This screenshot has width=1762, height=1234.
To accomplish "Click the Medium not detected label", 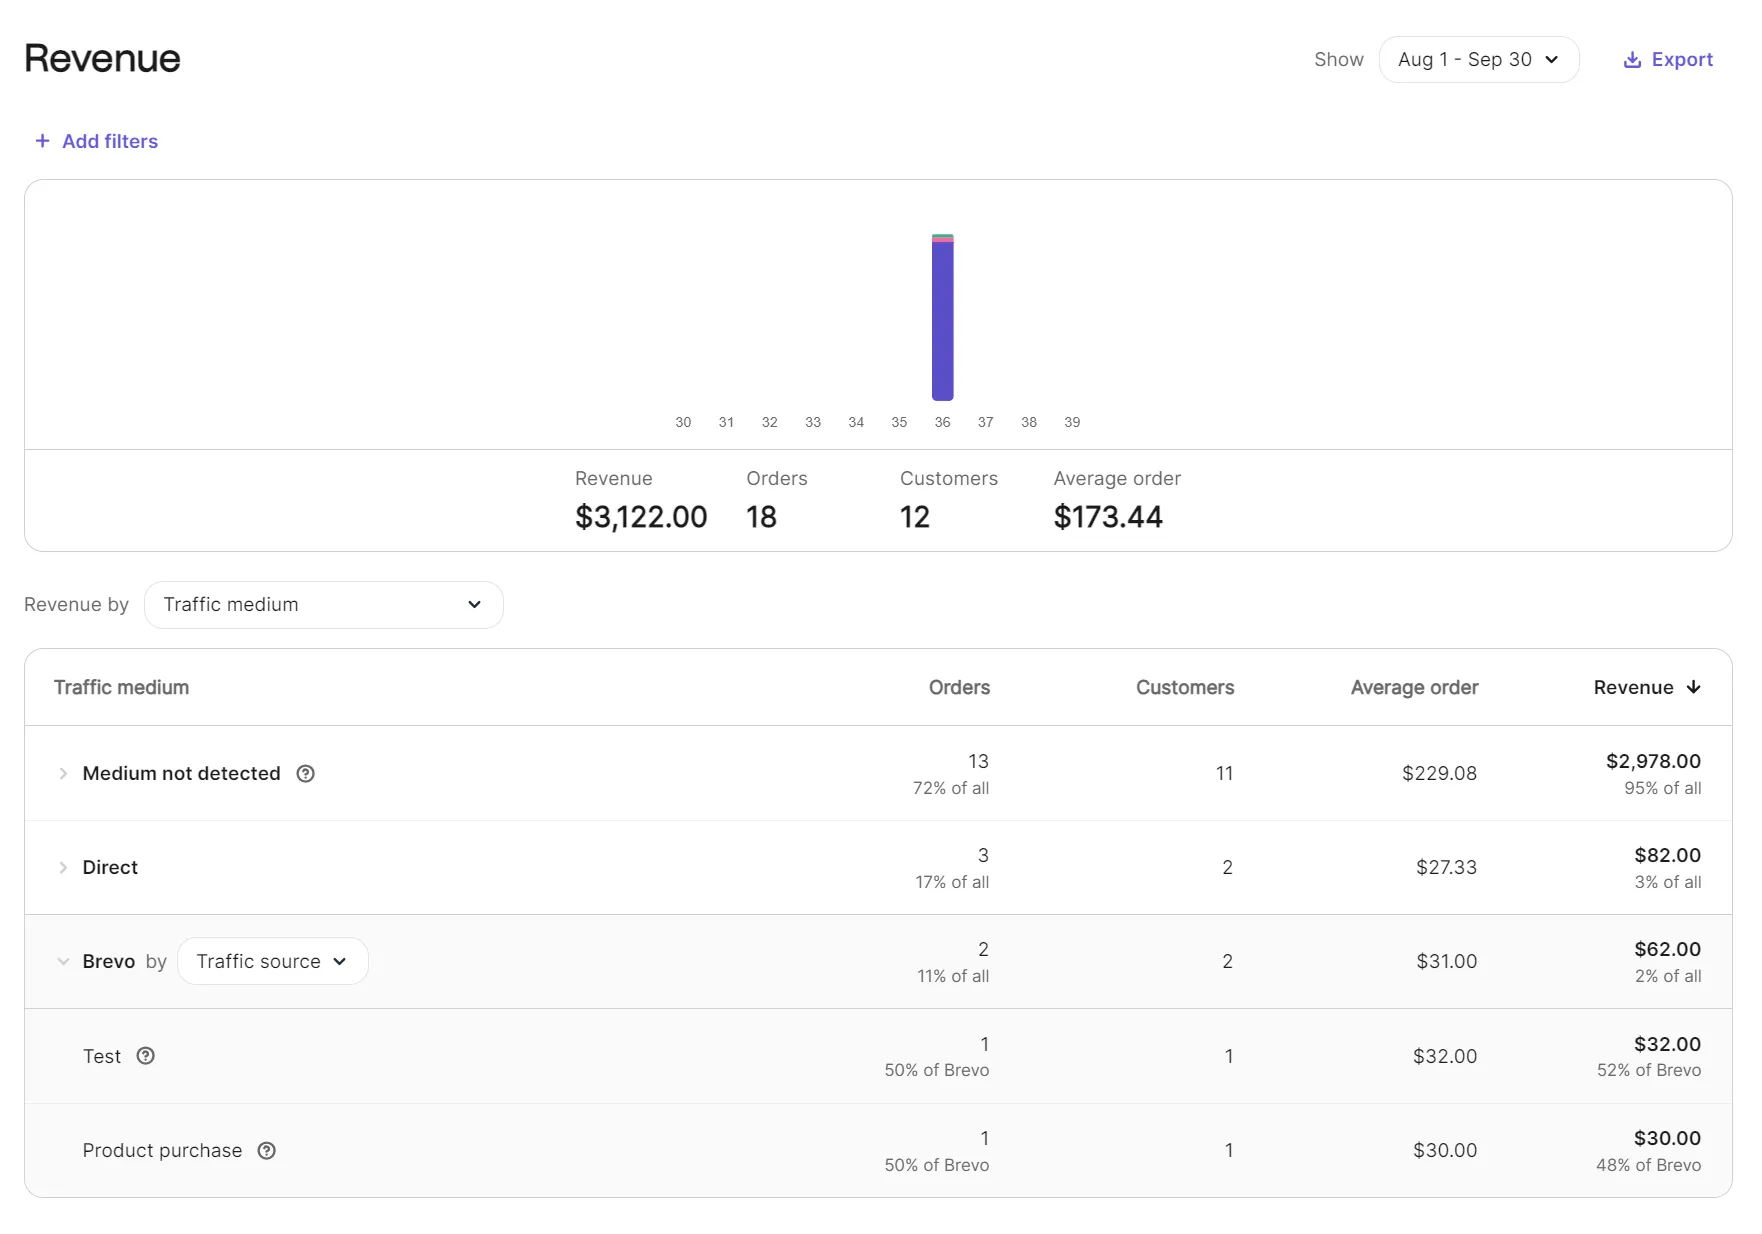I will tap(181, 773).
